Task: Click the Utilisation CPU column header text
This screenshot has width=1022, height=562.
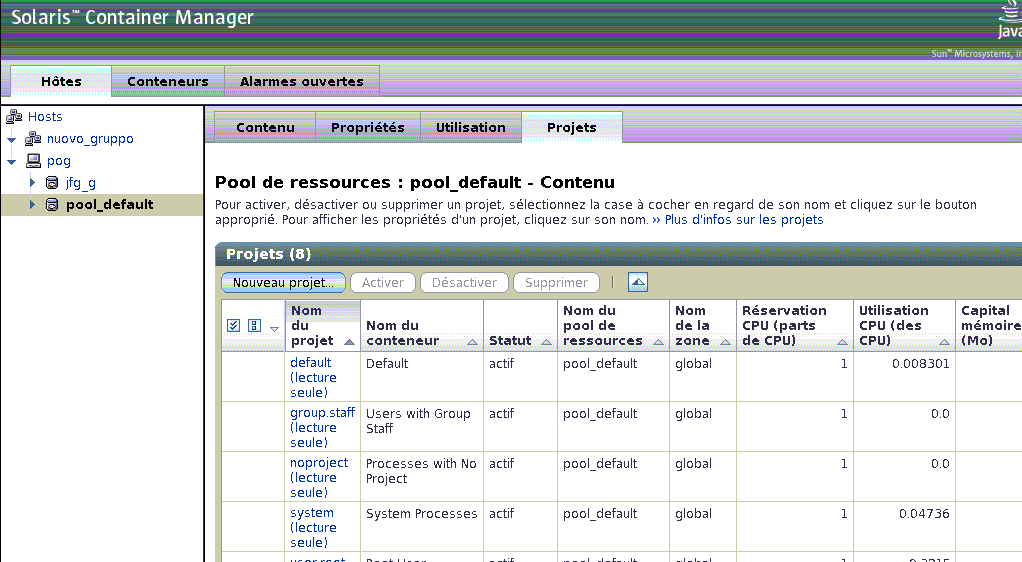Action: click(894, 325)
